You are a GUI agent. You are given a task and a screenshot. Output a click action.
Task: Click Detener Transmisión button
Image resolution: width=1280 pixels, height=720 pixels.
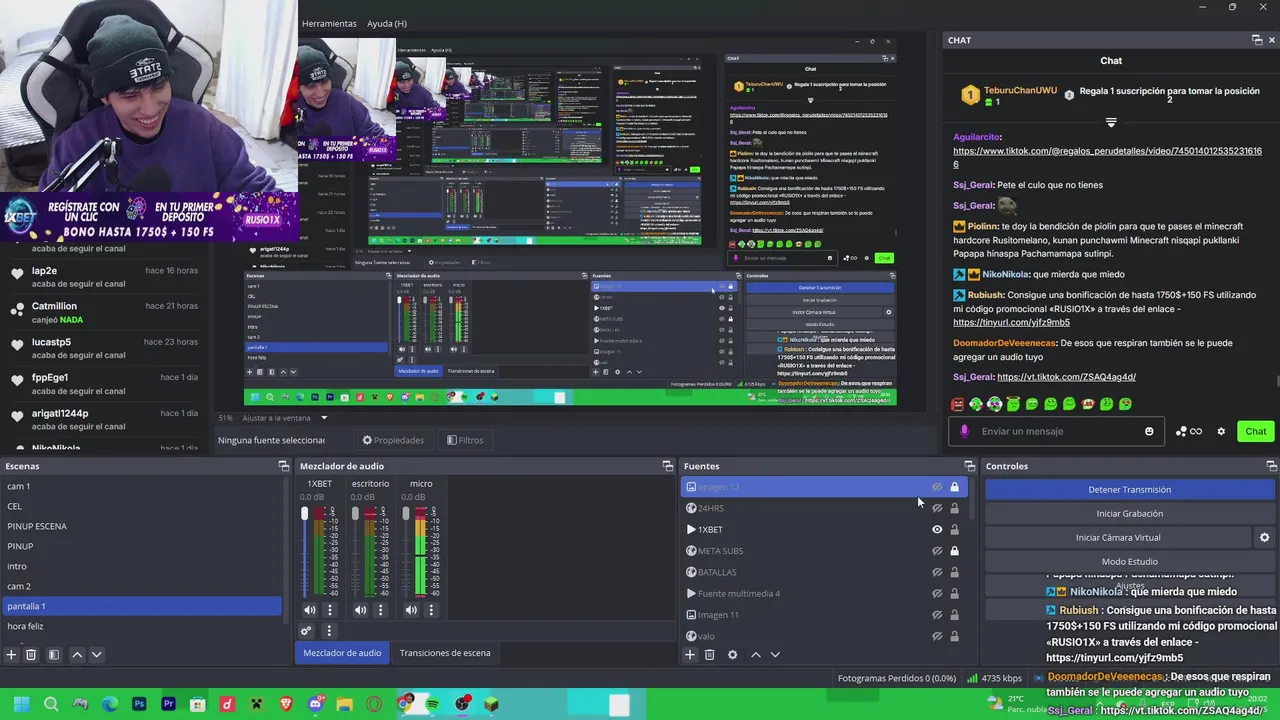click(1129, 489)
